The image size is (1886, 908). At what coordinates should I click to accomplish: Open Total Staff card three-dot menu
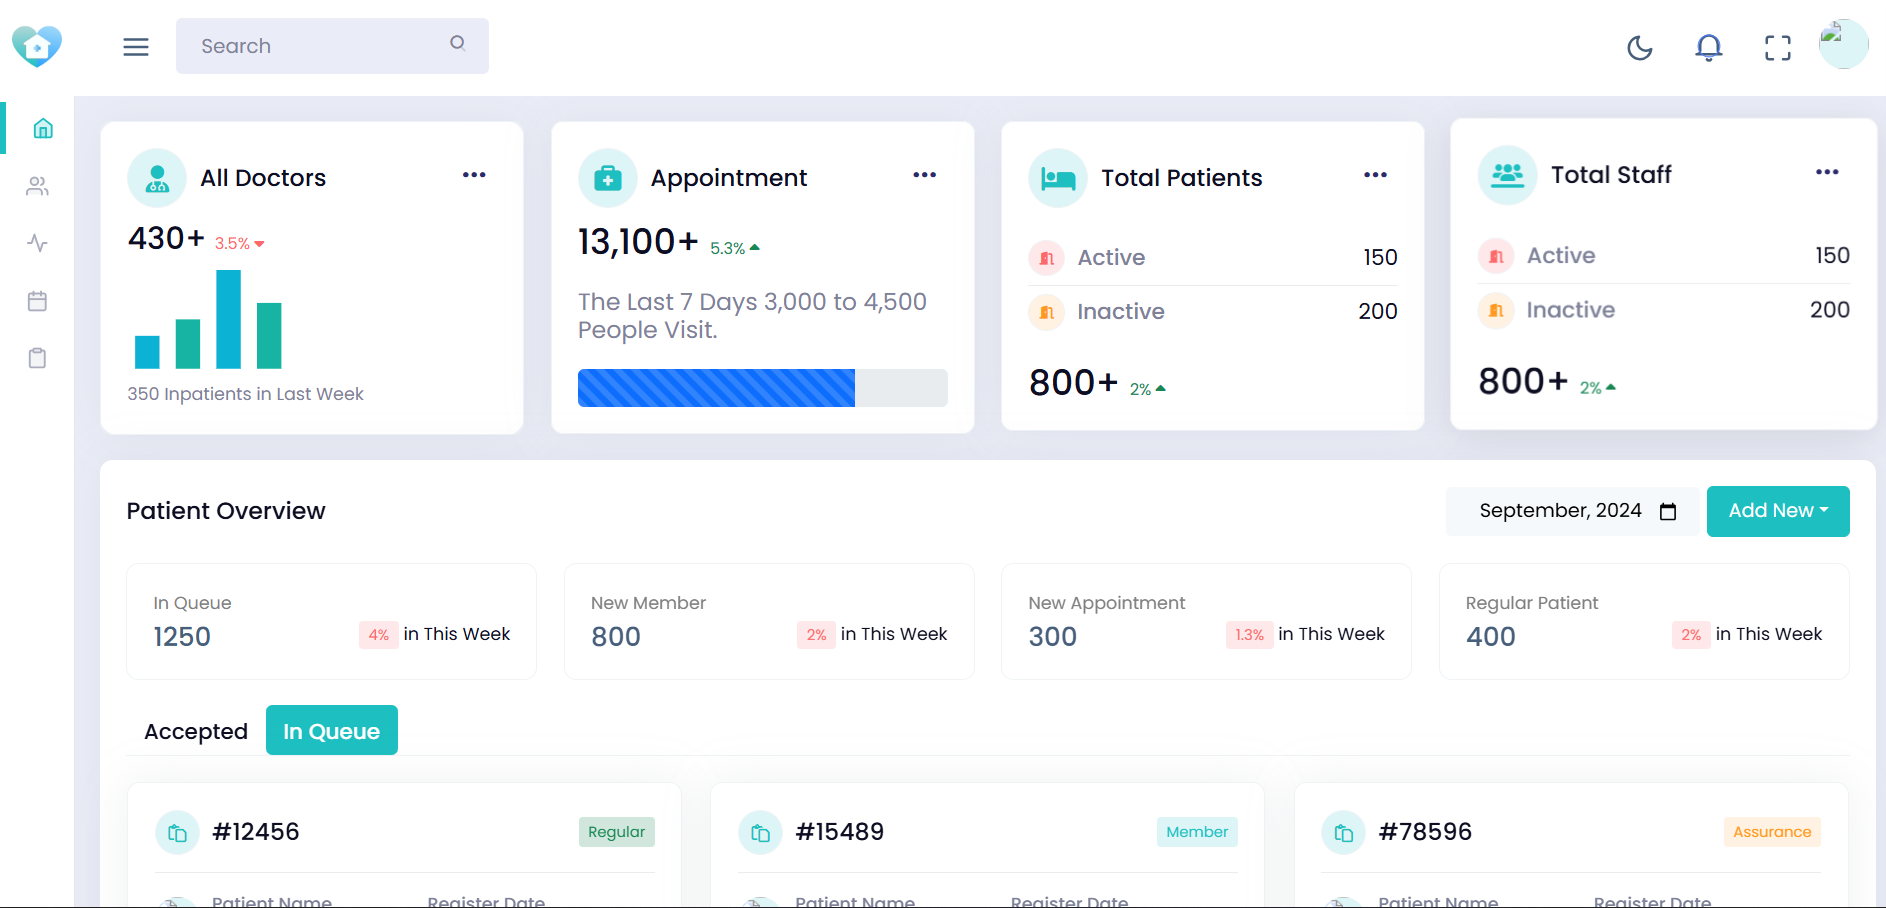pos(1827,172)
